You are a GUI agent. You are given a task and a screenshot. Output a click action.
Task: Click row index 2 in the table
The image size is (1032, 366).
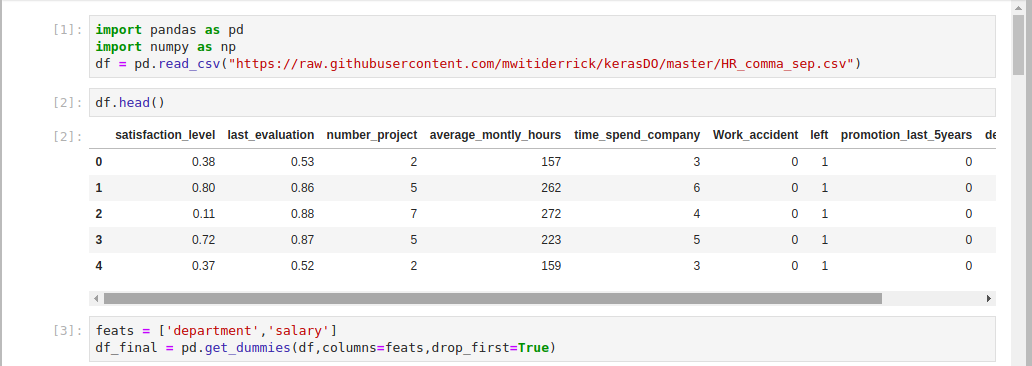coord(99,214)
